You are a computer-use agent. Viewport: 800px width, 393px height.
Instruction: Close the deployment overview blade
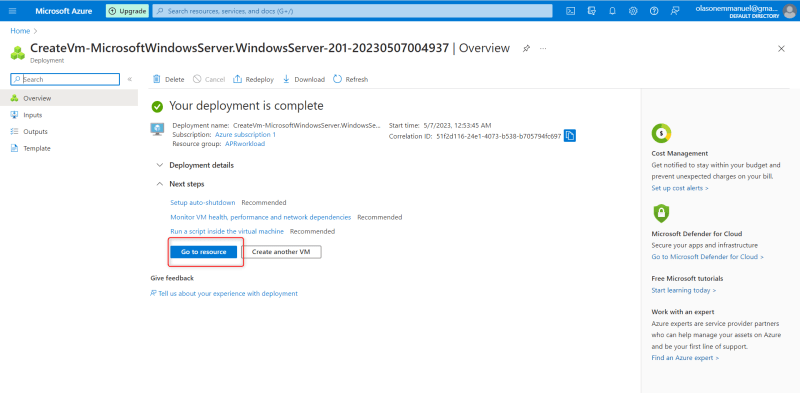pyautogui.click(x=781, y=48)
